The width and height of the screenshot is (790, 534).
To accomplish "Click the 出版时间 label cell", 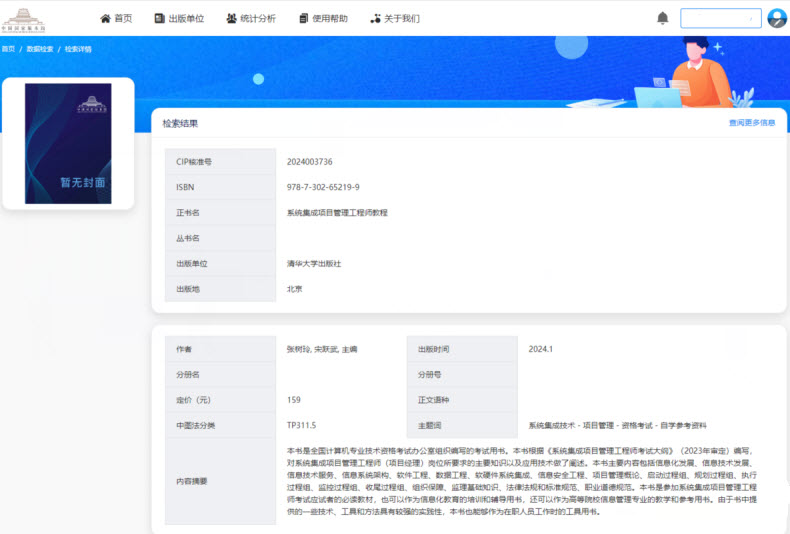I will point(462,349).
